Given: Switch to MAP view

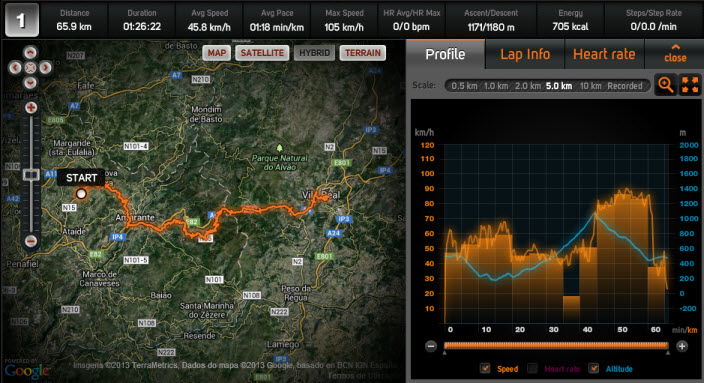Looking at the screenshot, I should coord(217,53).
